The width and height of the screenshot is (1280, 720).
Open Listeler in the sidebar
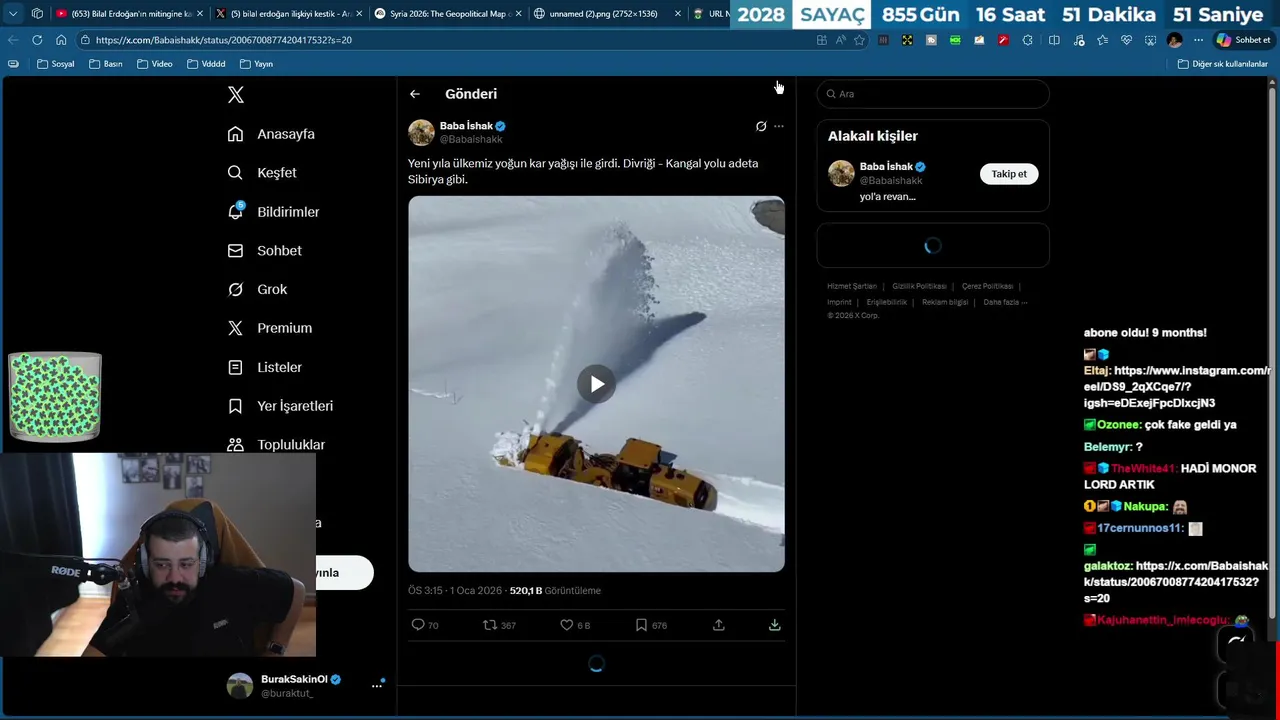[264, 367]
